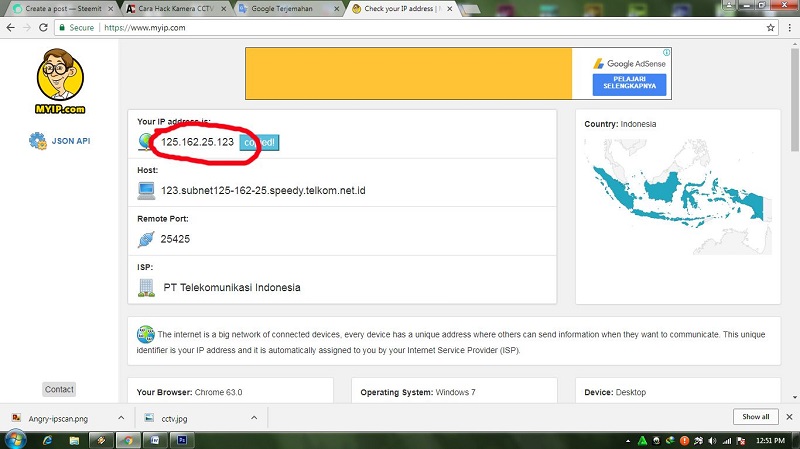Click the computer icon under Host
Viewport: 800px width, 449px height.
click(x=146, y=190)
